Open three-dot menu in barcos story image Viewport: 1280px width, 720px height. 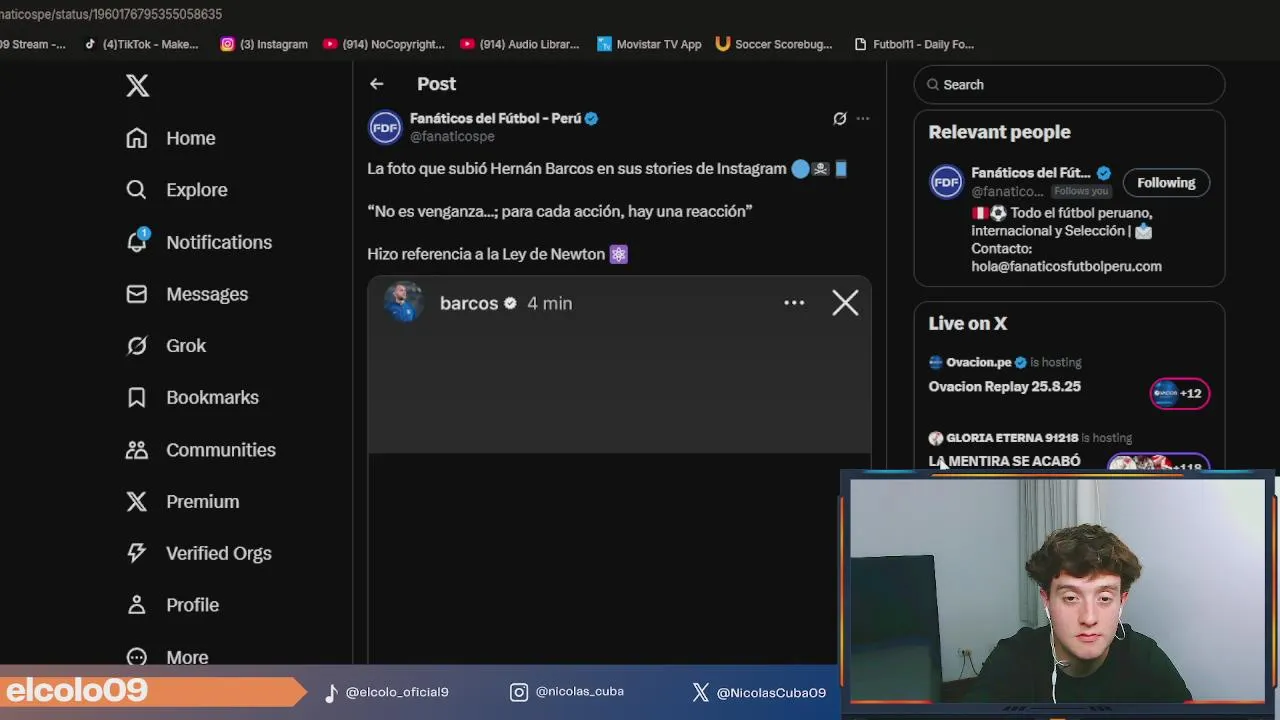tap(794, 303)
